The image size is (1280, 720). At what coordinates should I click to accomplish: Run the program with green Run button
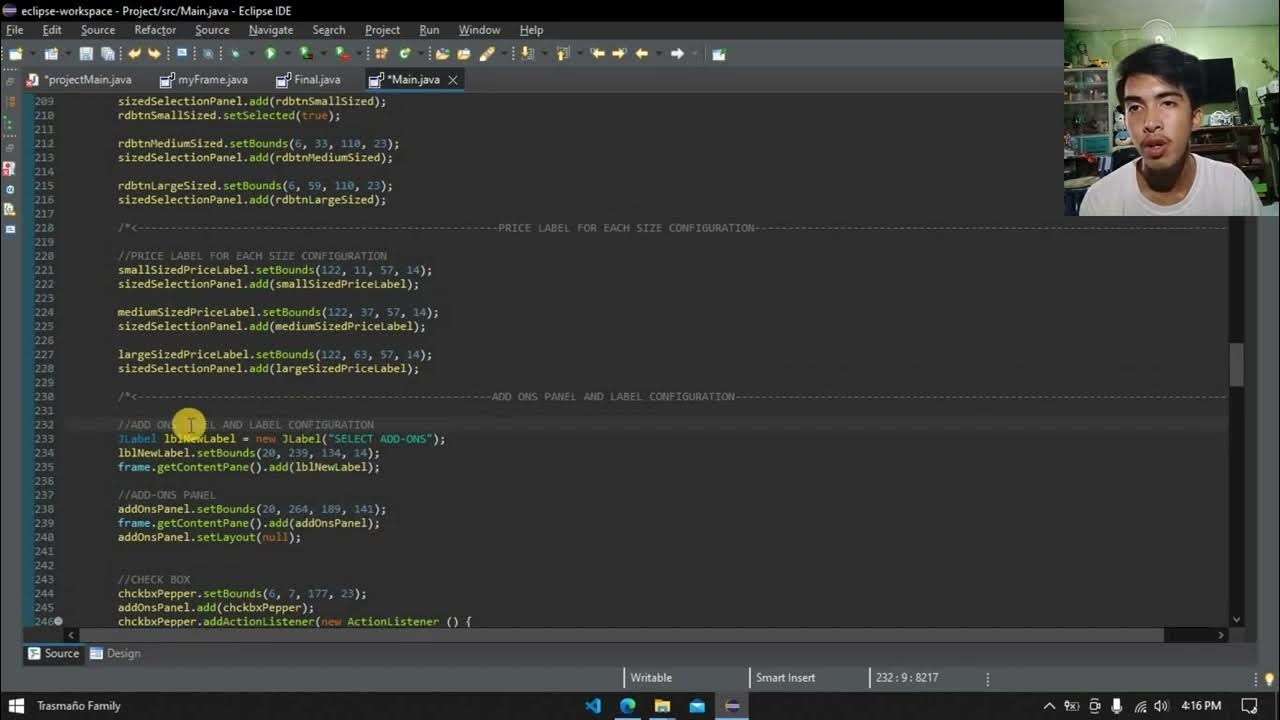tap(270, 54)
